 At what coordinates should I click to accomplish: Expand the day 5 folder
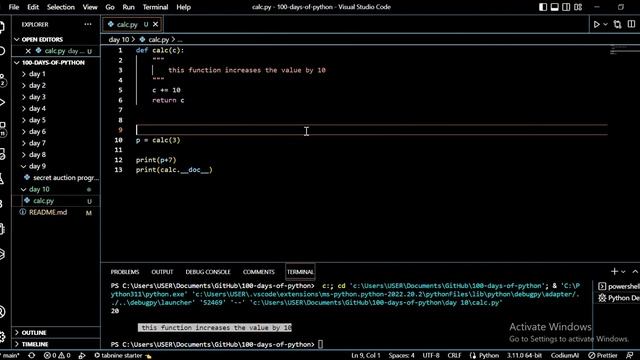[x=37, y=120]
